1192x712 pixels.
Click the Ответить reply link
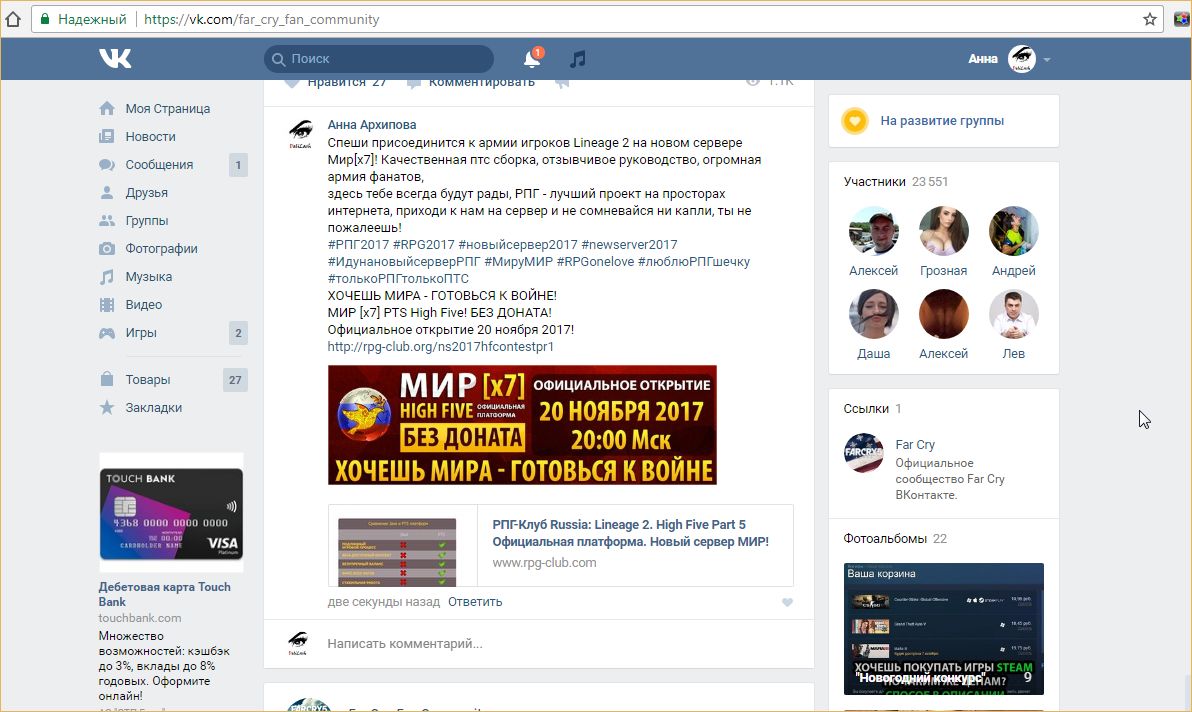pyautogui.click(x=475, y=602)
